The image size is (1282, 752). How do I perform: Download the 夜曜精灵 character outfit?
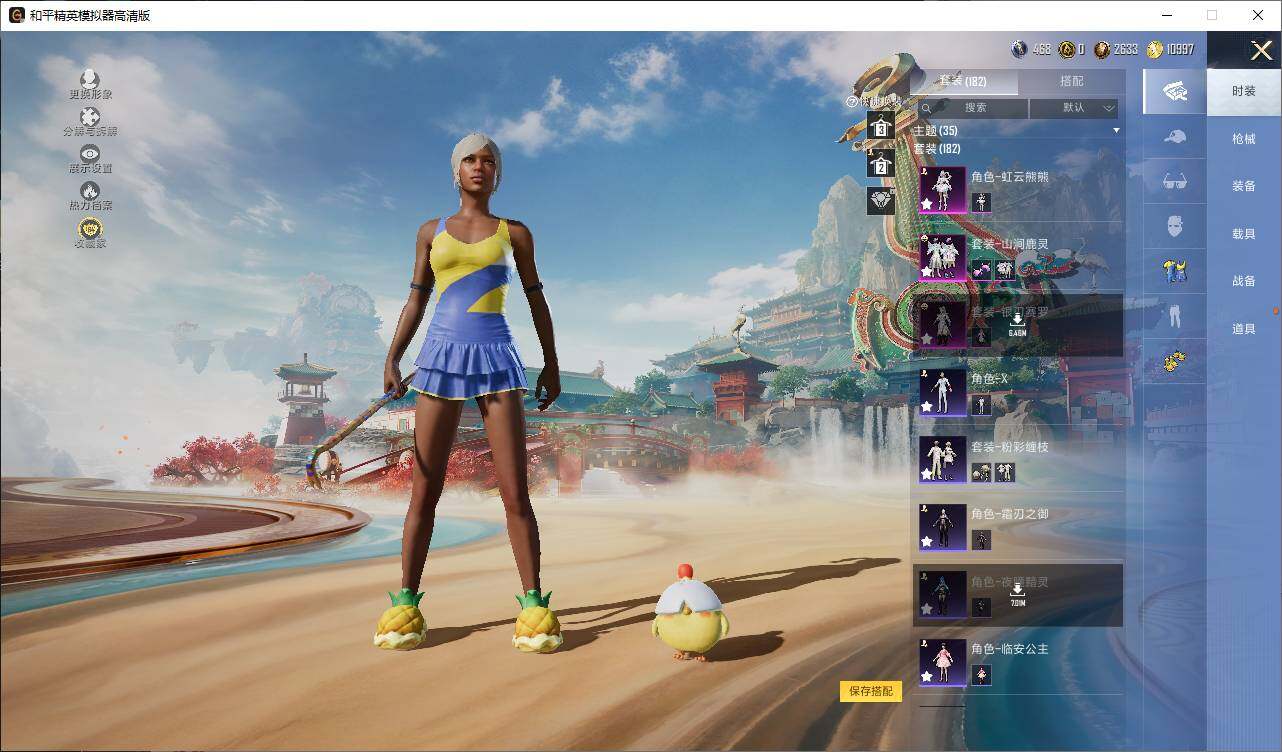[1017, 592]
